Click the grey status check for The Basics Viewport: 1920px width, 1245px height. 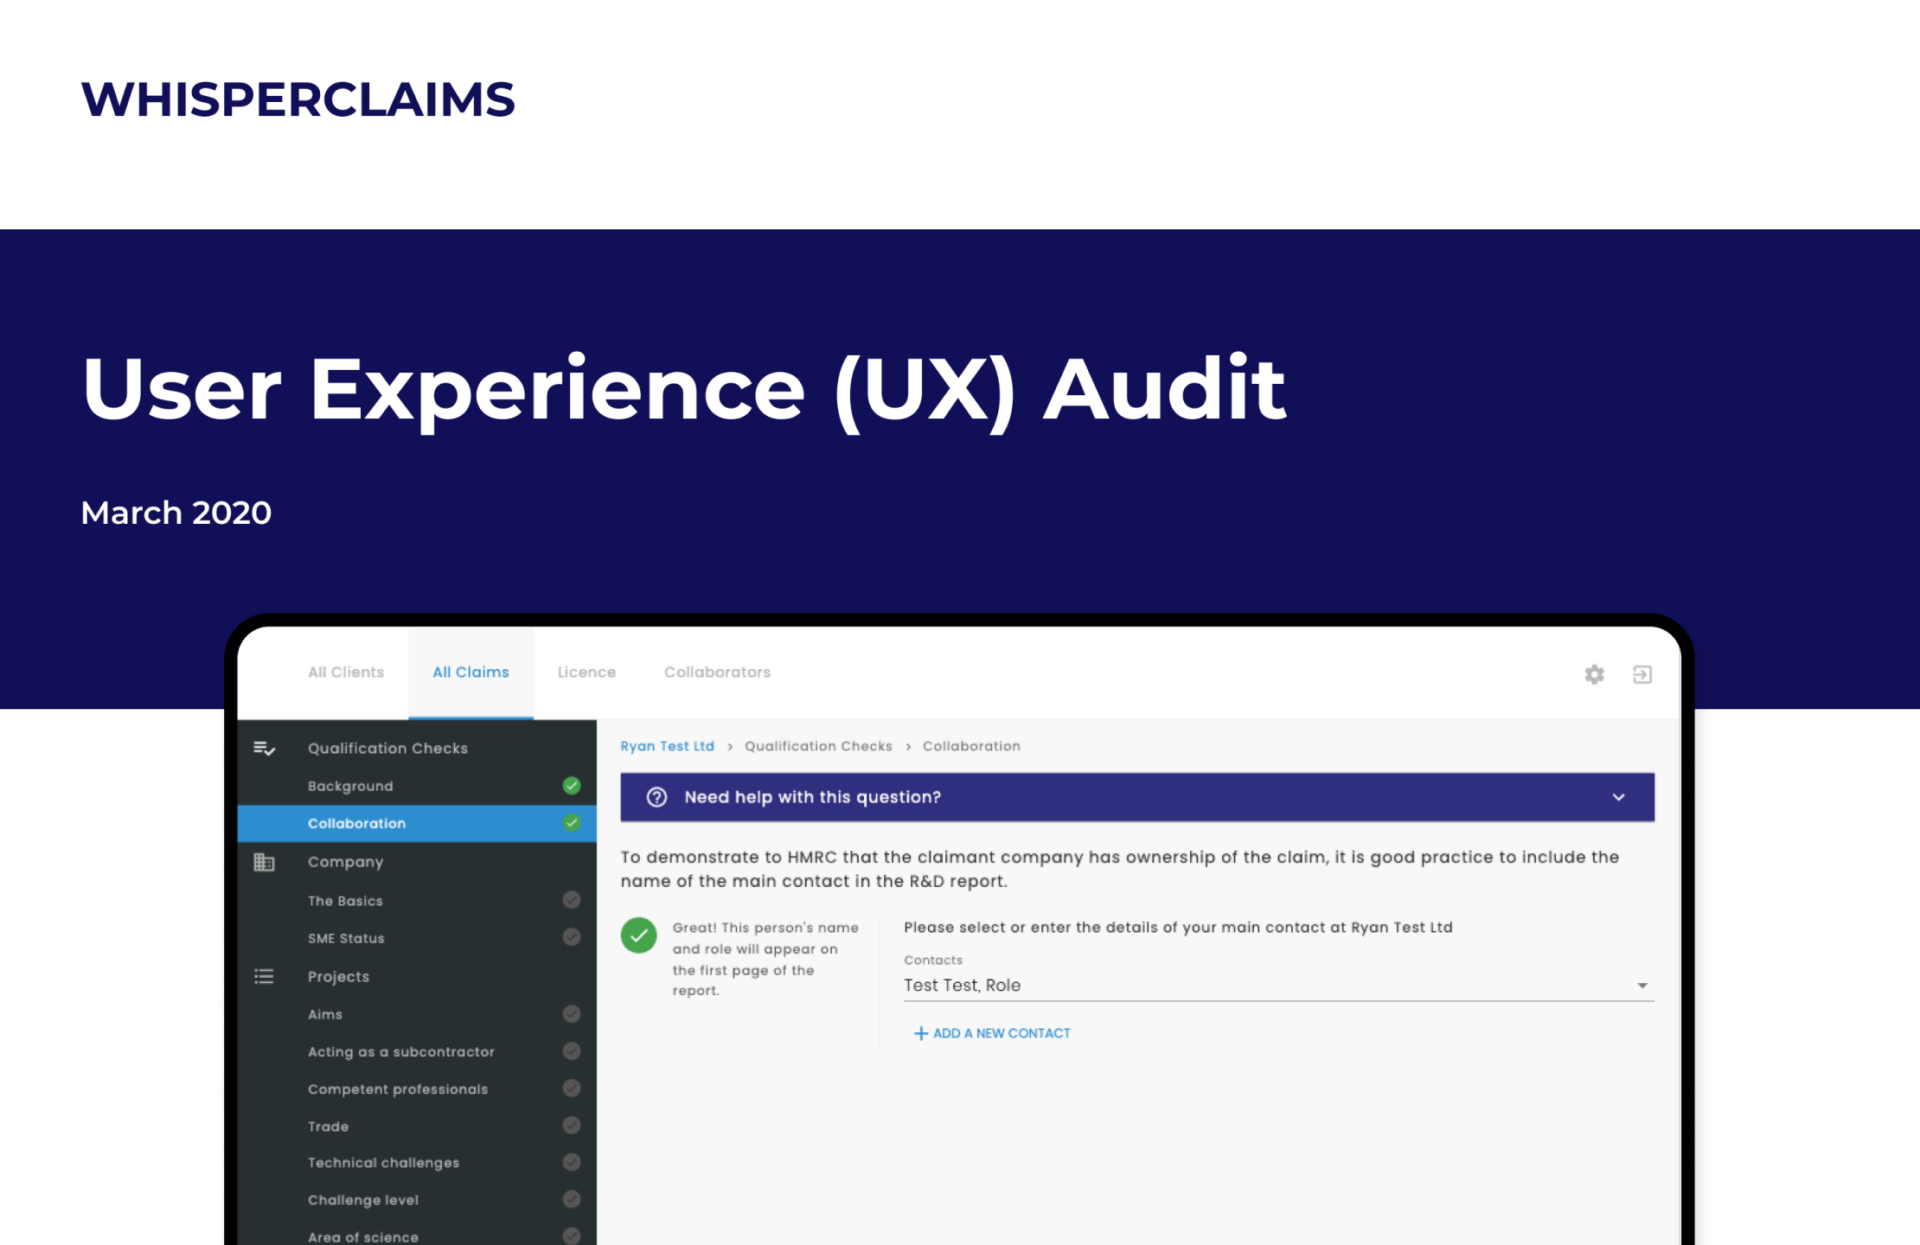point(571,900)
